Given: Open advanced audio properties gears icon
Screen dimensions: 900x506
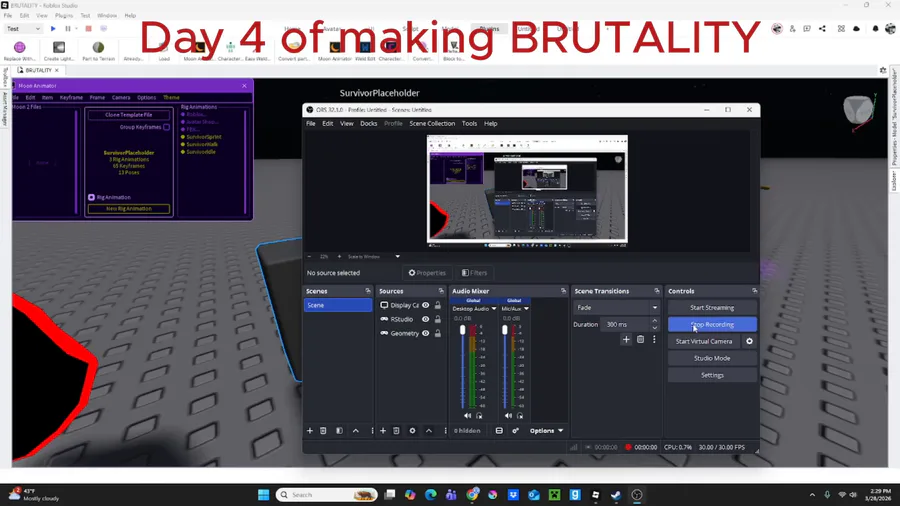Looking at the screenshot, I should pos(515,431).
